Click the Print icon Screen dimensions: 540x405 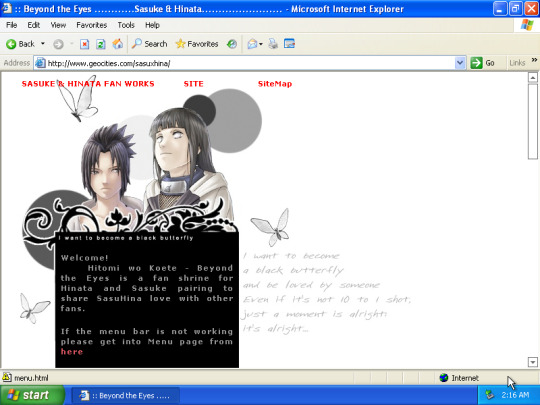click(x=273, y=44)
